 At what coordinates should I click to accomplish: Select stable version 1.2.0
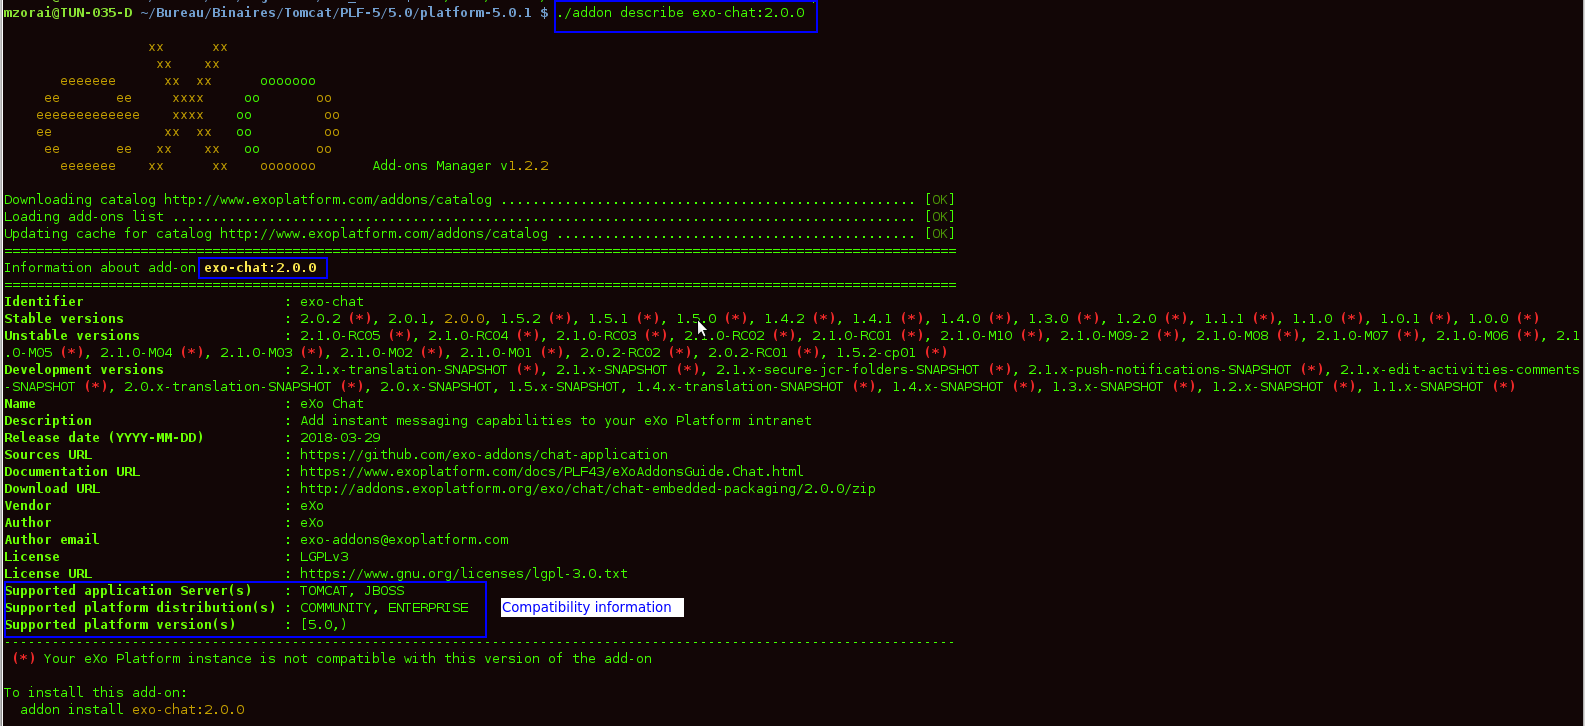pyautogui.click(x=1136, y=318)
